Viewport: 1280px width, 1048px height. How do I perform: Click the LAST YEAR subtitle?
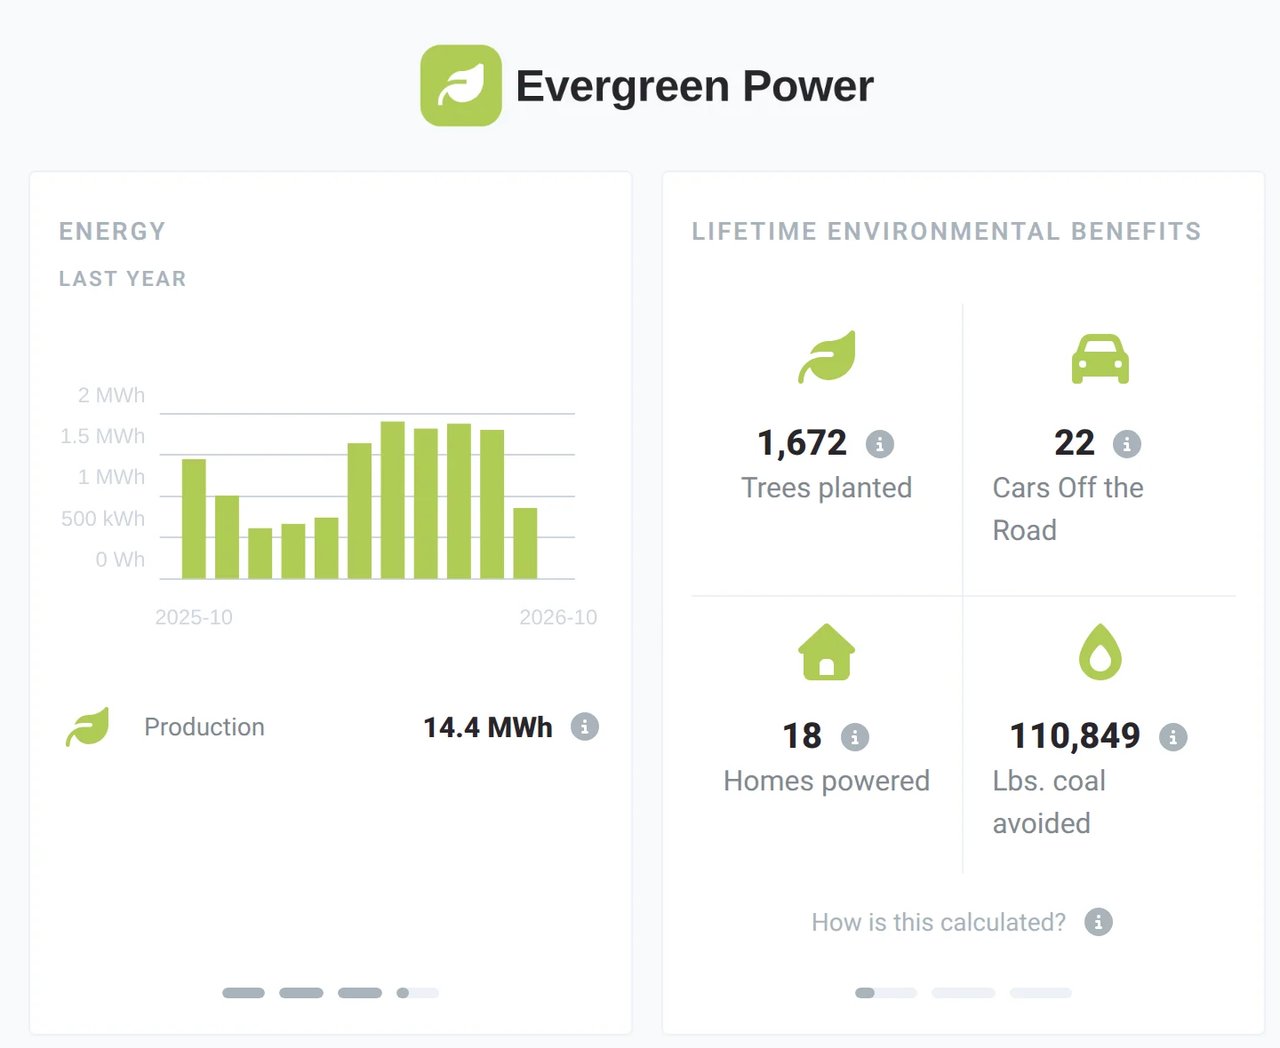coord(123,279)
